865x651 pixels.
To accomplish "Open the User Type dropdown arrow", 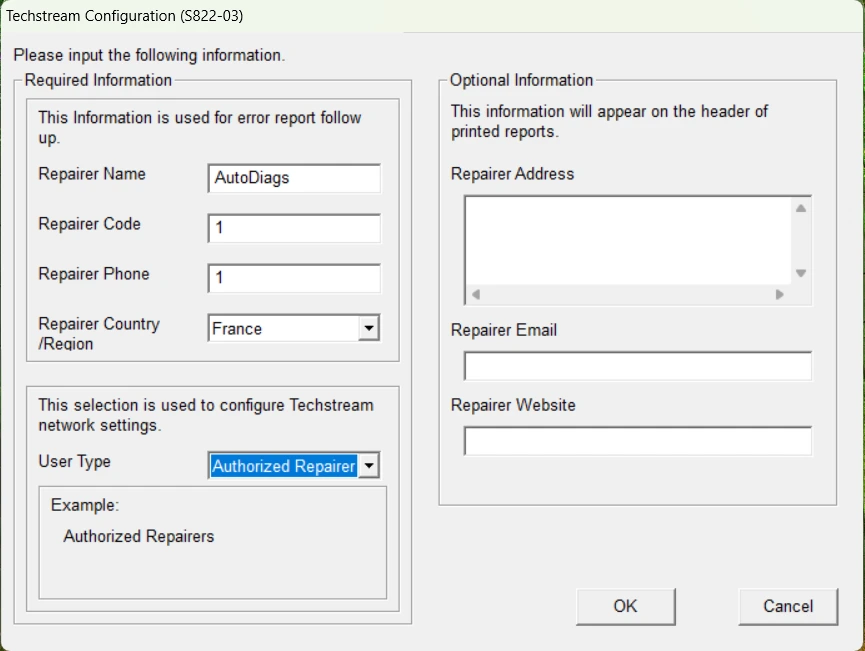I will [x=369, y=466].
